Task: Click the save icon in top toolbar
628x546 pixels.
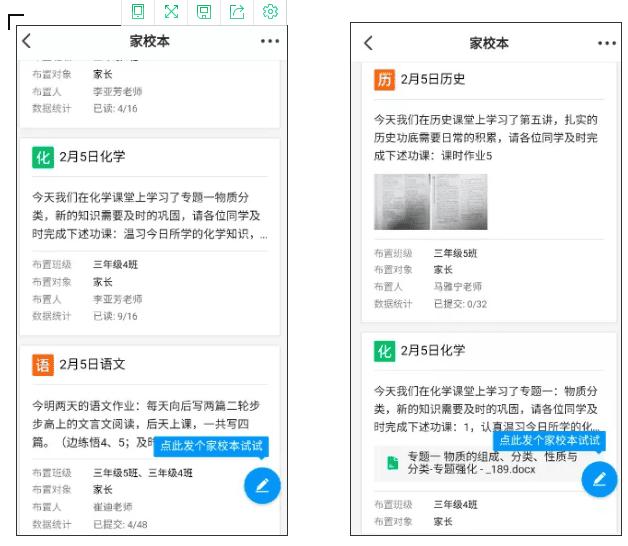Action: click(x=204, y=12)
